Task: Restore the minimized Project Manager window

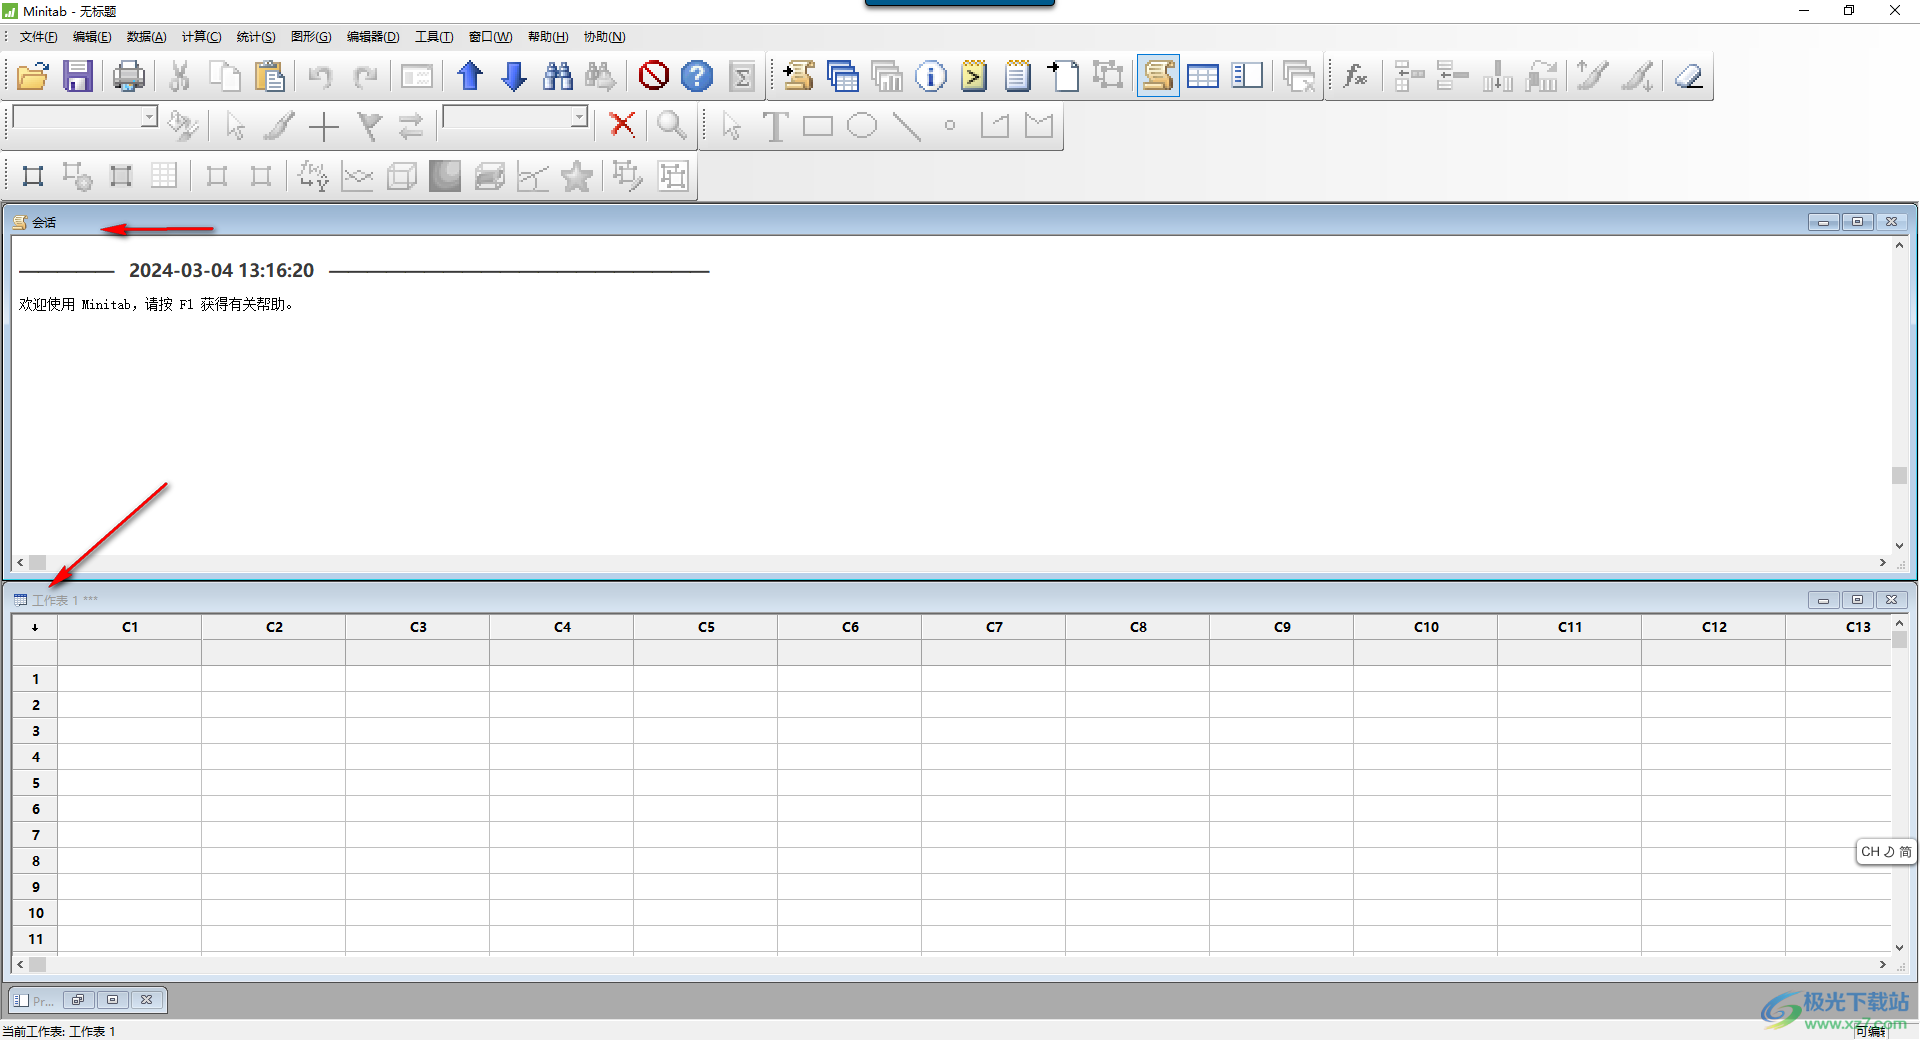Action: 78,1000
